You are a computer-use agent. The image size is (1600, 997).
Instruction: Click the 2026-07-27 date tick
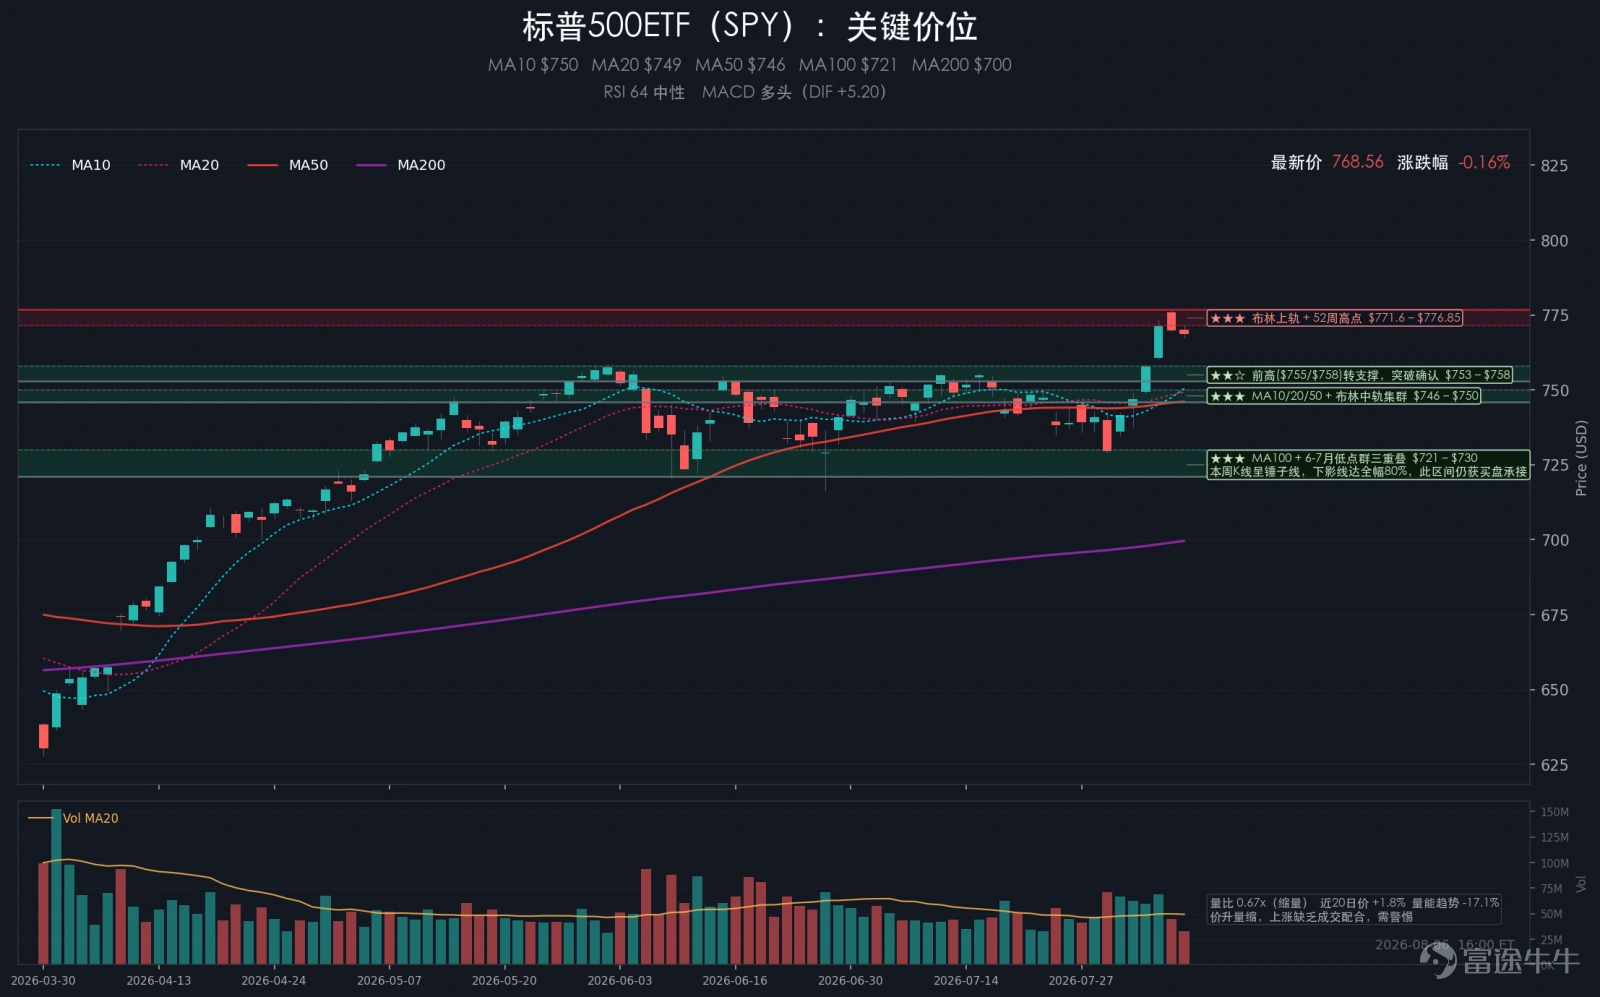pyautogui.click(x=1081, y=981)
